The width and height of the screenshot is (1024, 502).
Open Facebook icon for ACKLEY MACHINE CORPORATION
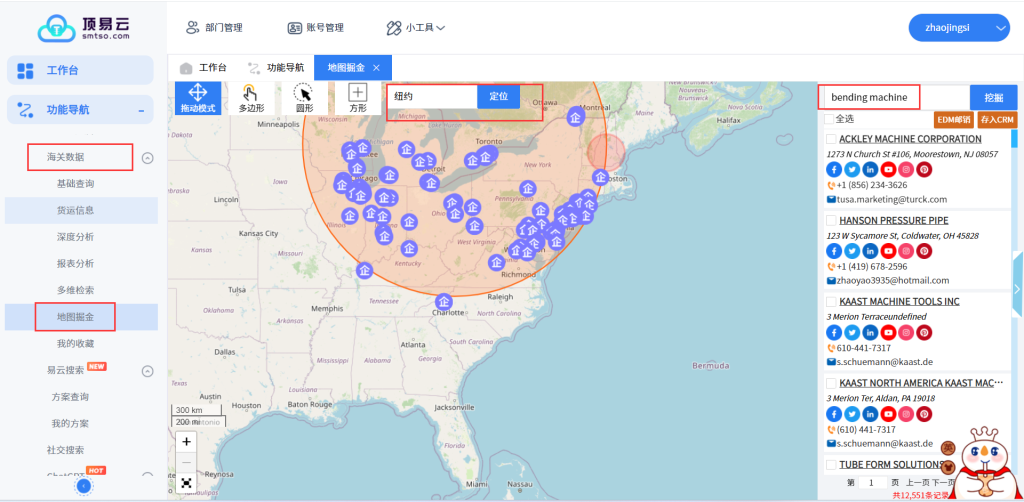pos(833,170)
